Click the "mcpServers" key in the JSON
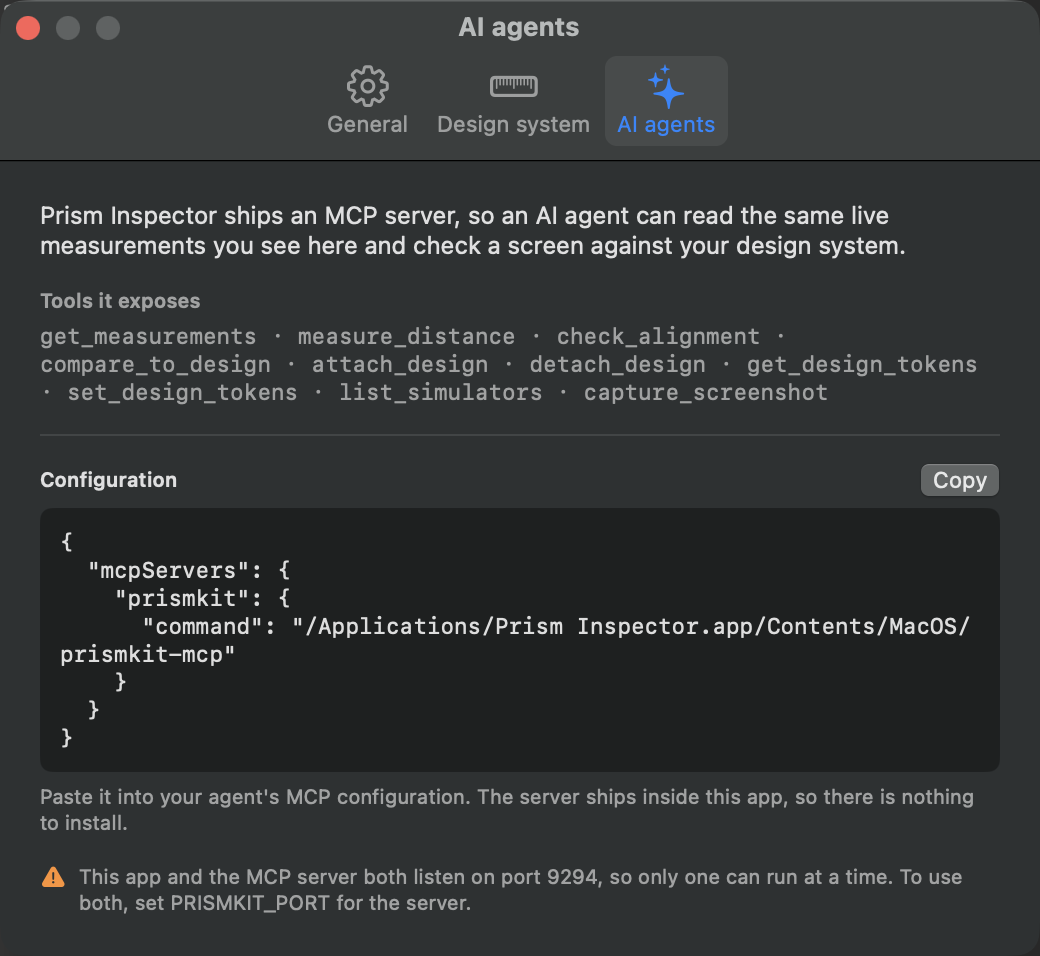The image size is (1040, 956). click(x=168, y=571)
